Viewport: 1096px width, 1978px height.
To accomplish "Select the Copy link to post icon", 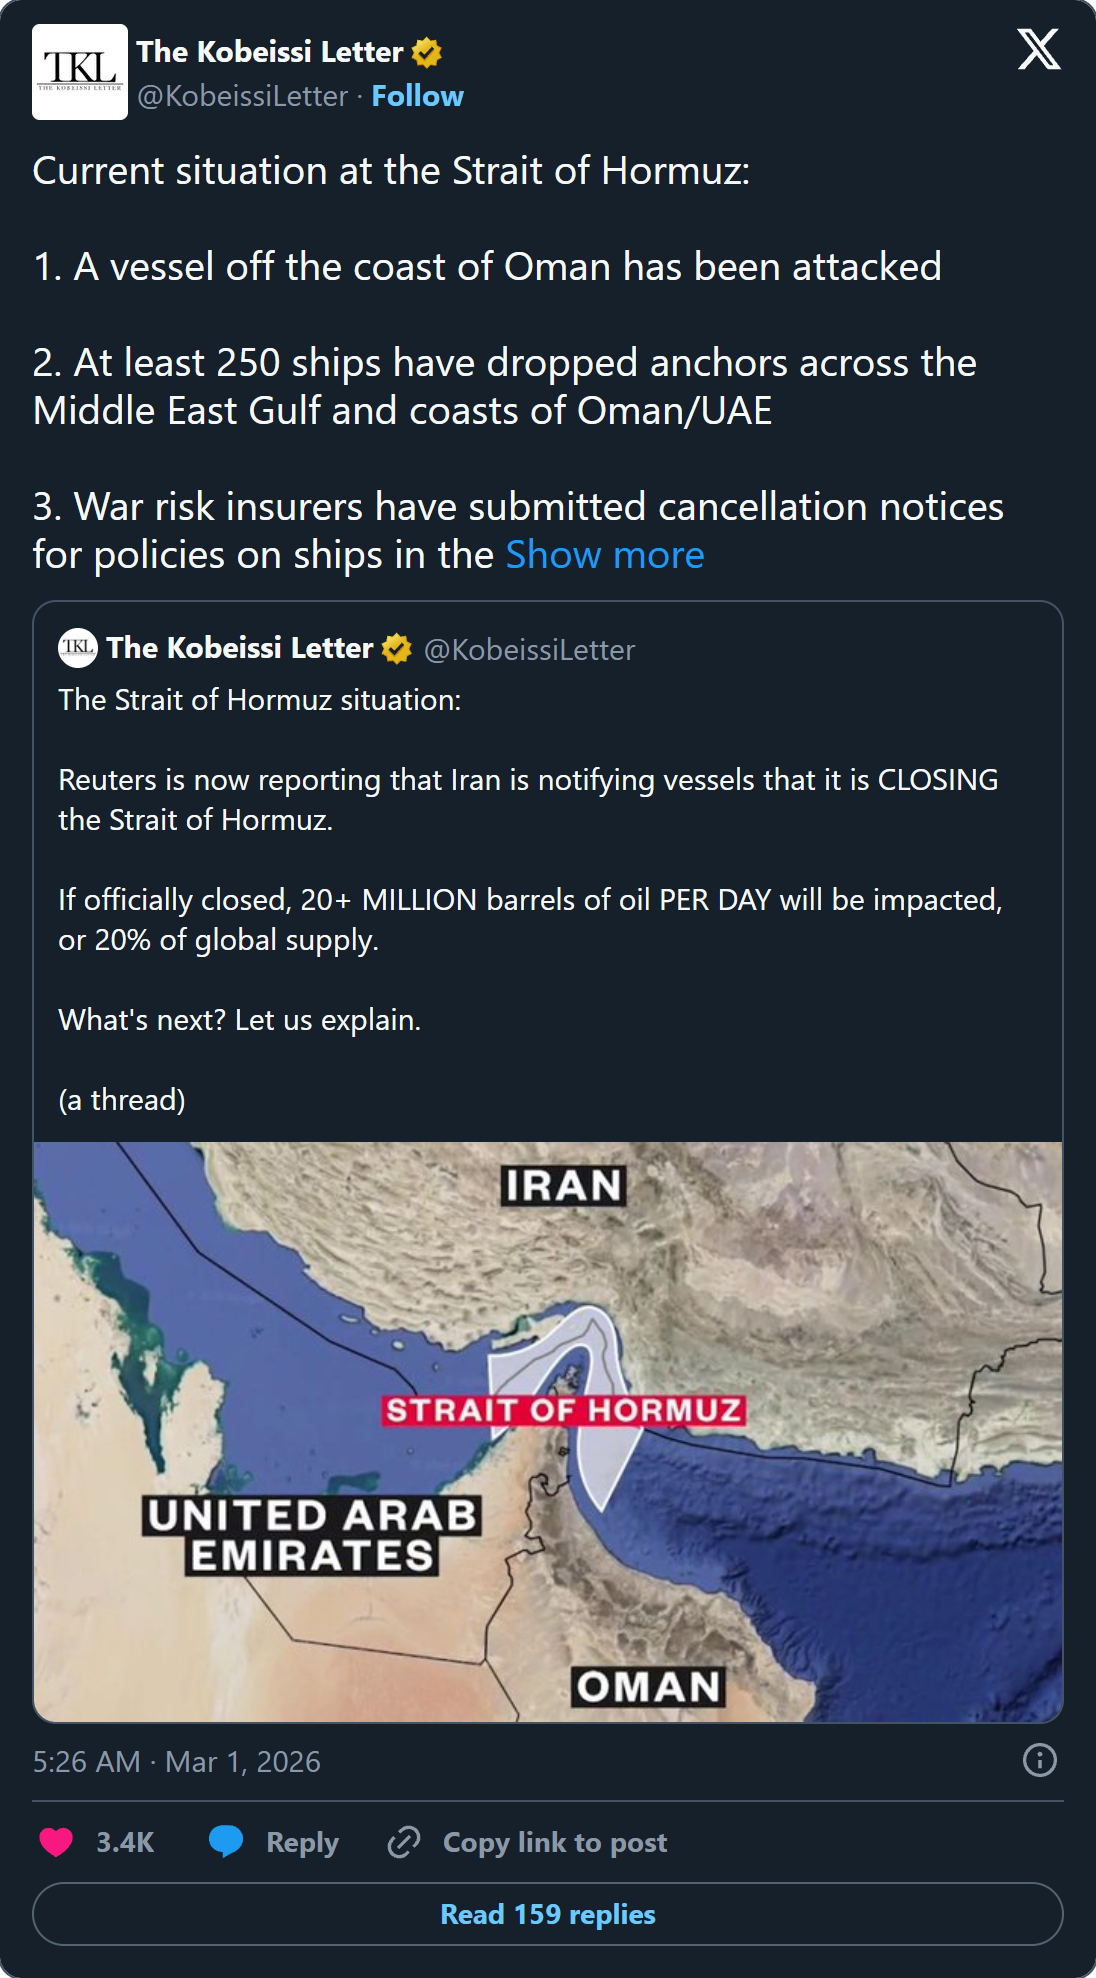I will 404,1840.
